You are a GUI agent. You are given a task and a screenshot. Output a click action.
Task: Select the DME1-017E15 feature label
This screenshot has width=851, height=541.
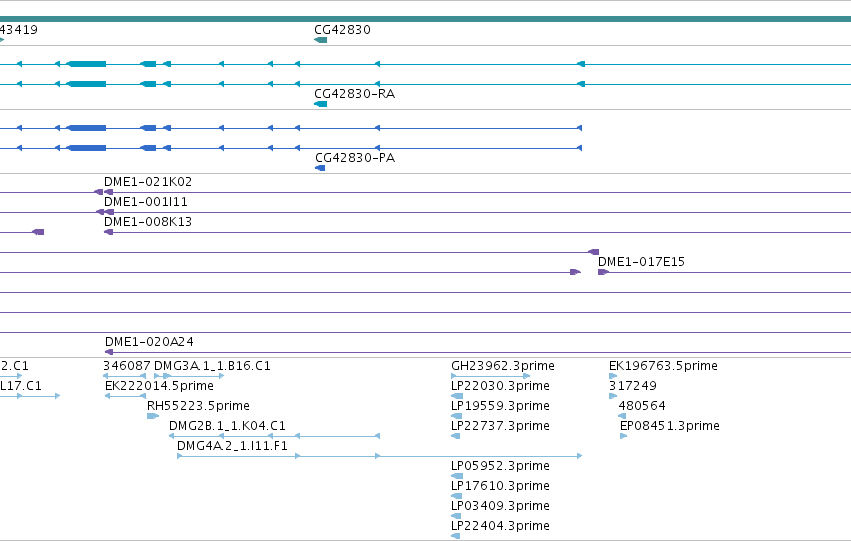click(x=642, y=262)
